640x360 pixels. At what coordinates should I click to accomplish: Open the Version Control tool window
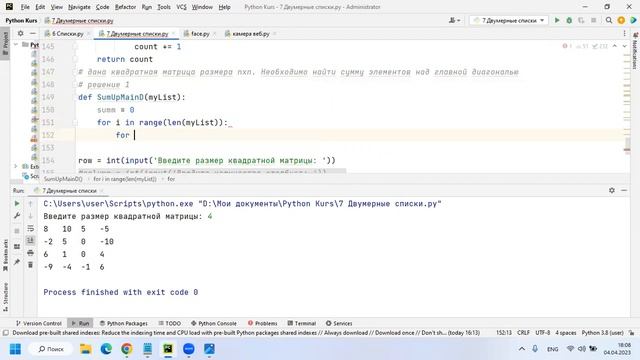39,323
